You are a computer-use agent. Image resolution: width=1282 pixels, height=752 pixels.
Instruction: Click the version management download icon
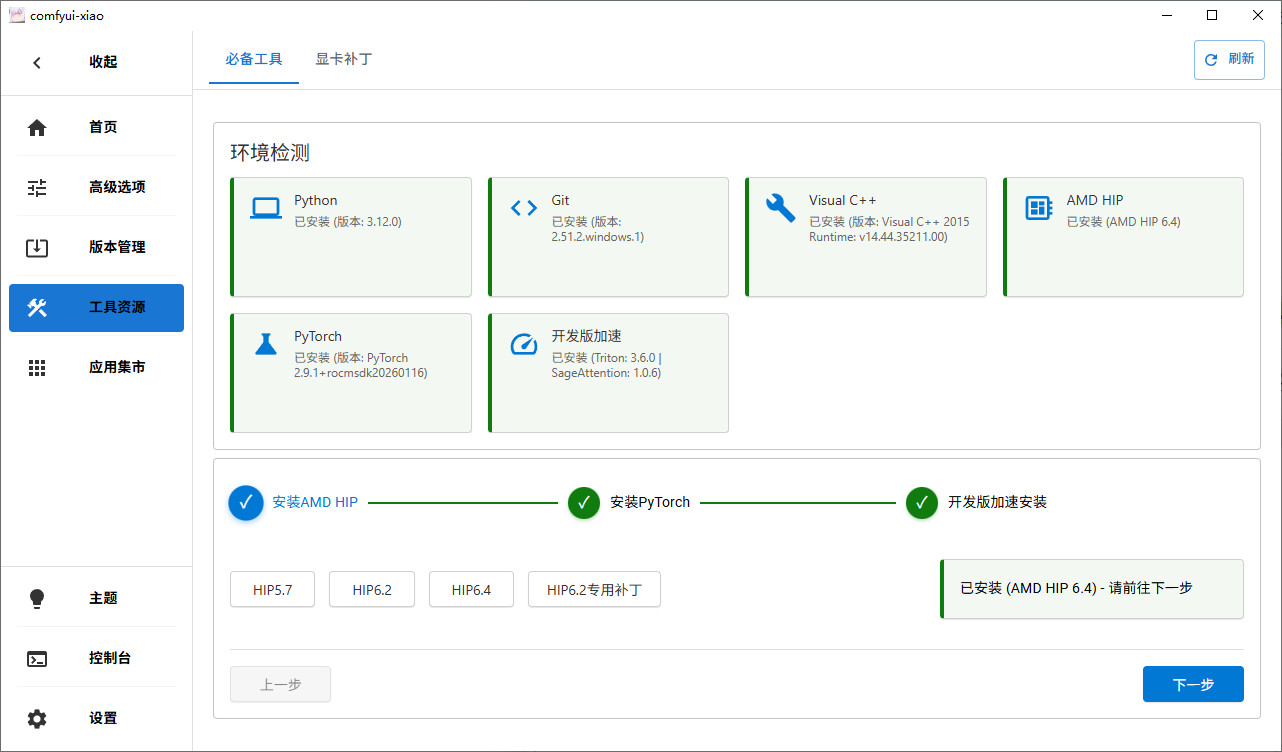tap(37, 247)
